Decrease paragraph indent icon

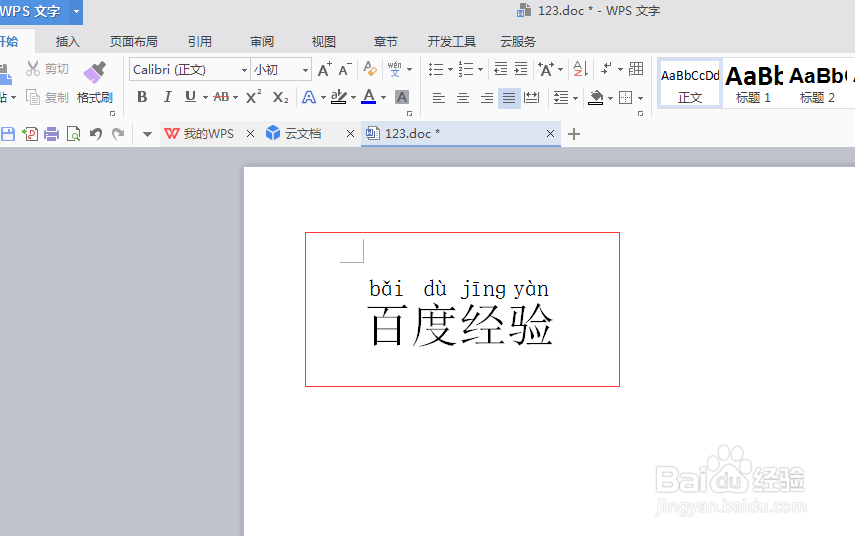point(501,69)
